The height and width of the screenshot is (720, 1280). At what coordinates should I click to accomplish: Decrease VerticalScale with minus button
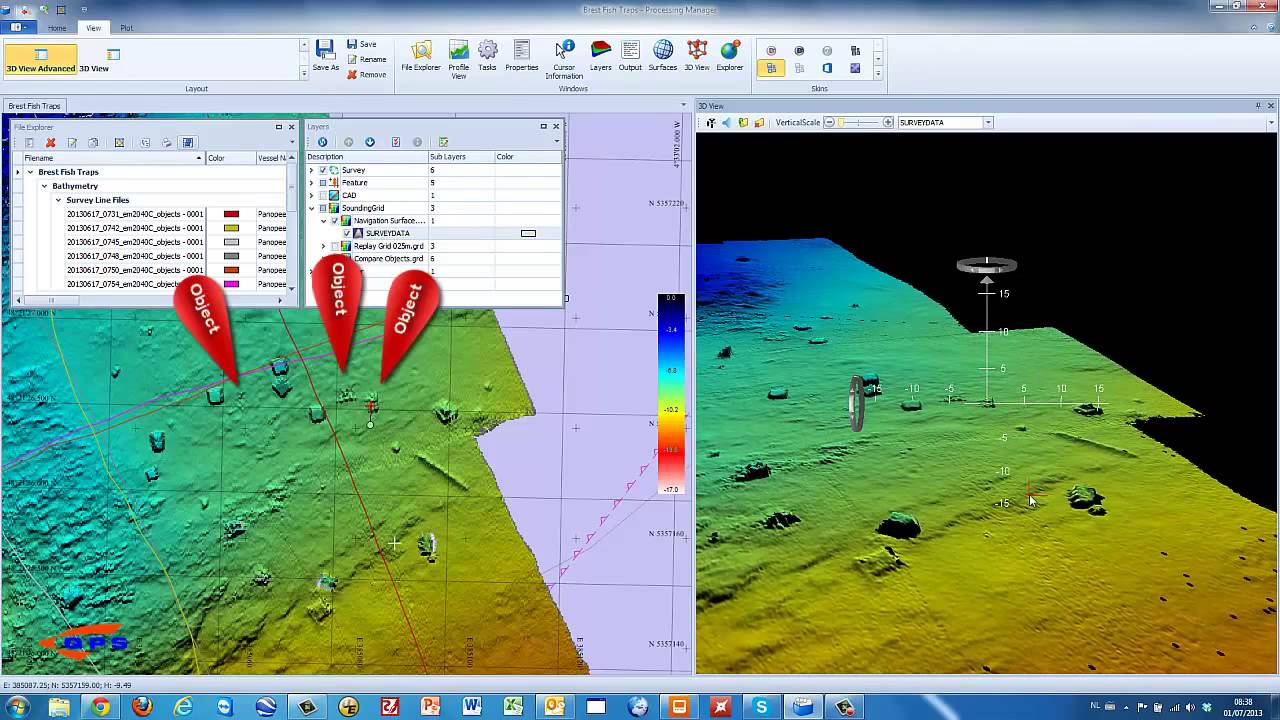pos(829,122)
